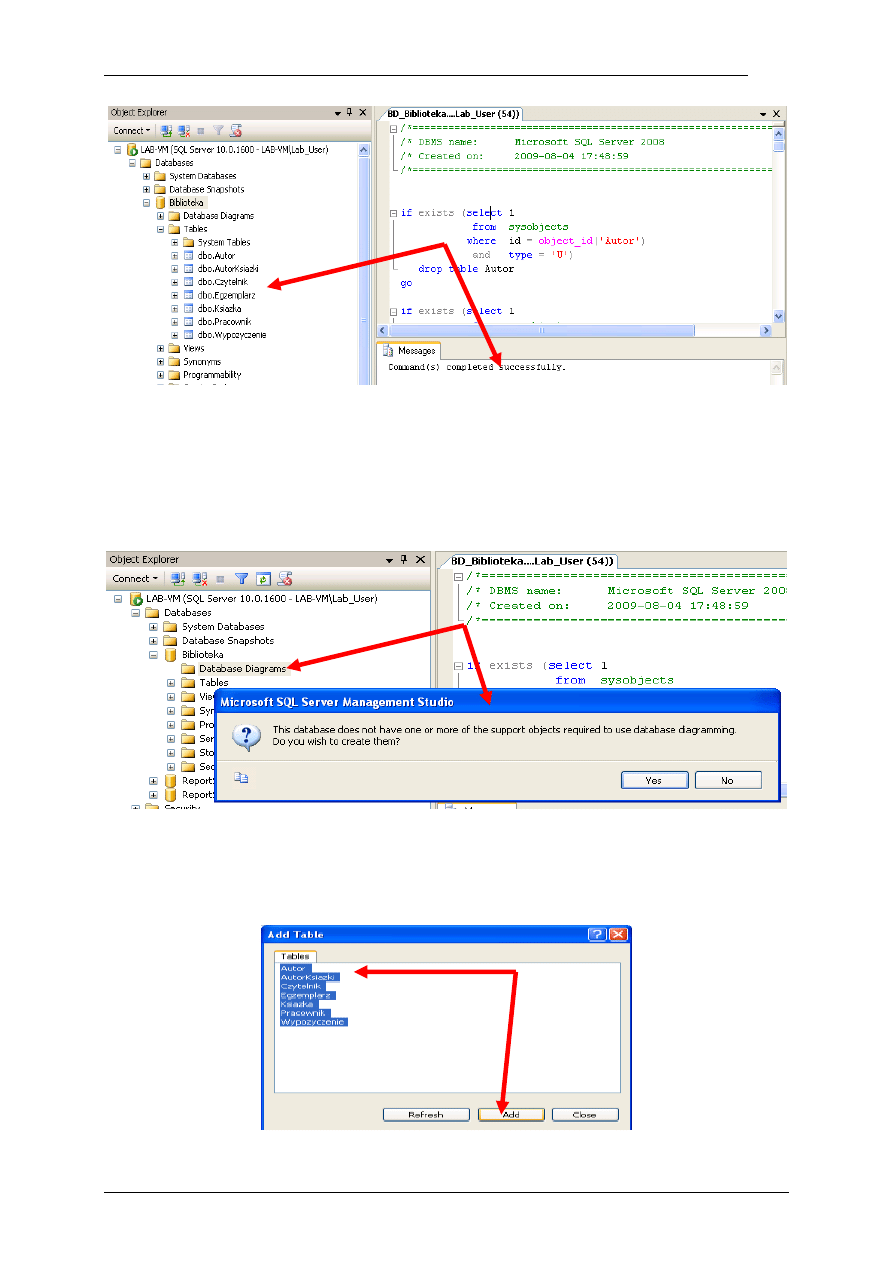The image size is (893, 1263).
Task: Select Wypozyczenie in the Add Table list
Action: [313, 1022]
